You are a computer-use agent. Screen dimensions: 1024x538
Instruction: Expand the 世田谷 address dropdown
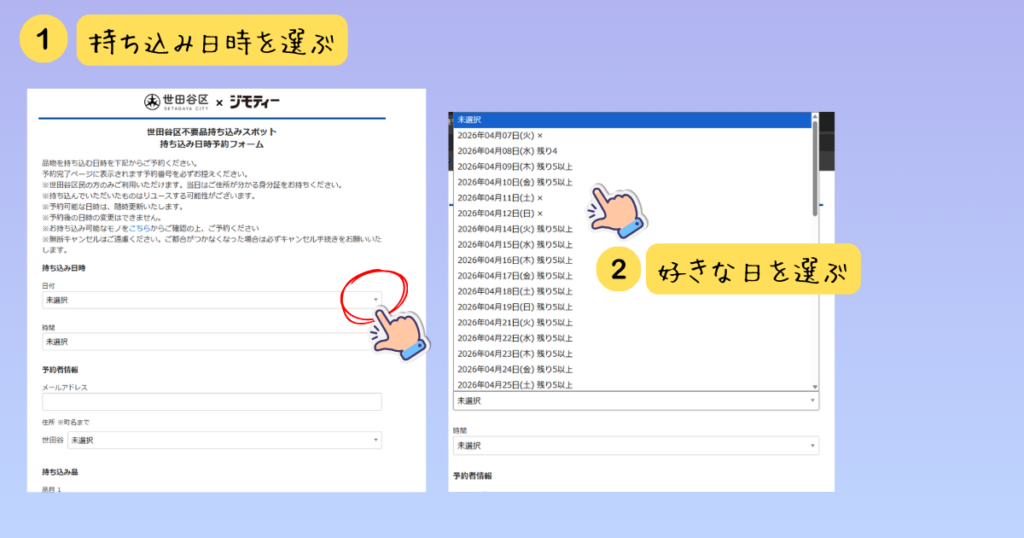pos(223,440)
